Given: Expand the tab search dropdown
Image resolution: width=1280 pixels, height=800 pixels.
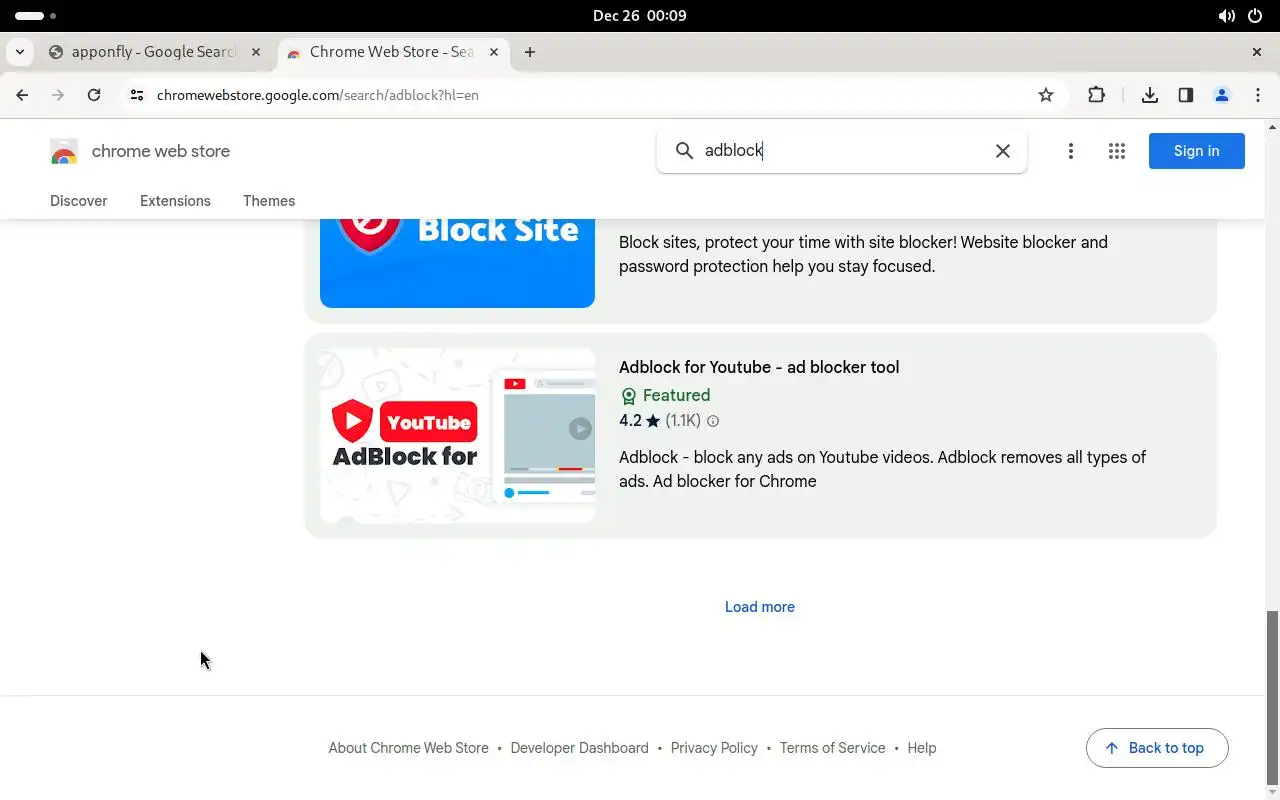Looking at the screenshot, I should [x=20, y=52].
